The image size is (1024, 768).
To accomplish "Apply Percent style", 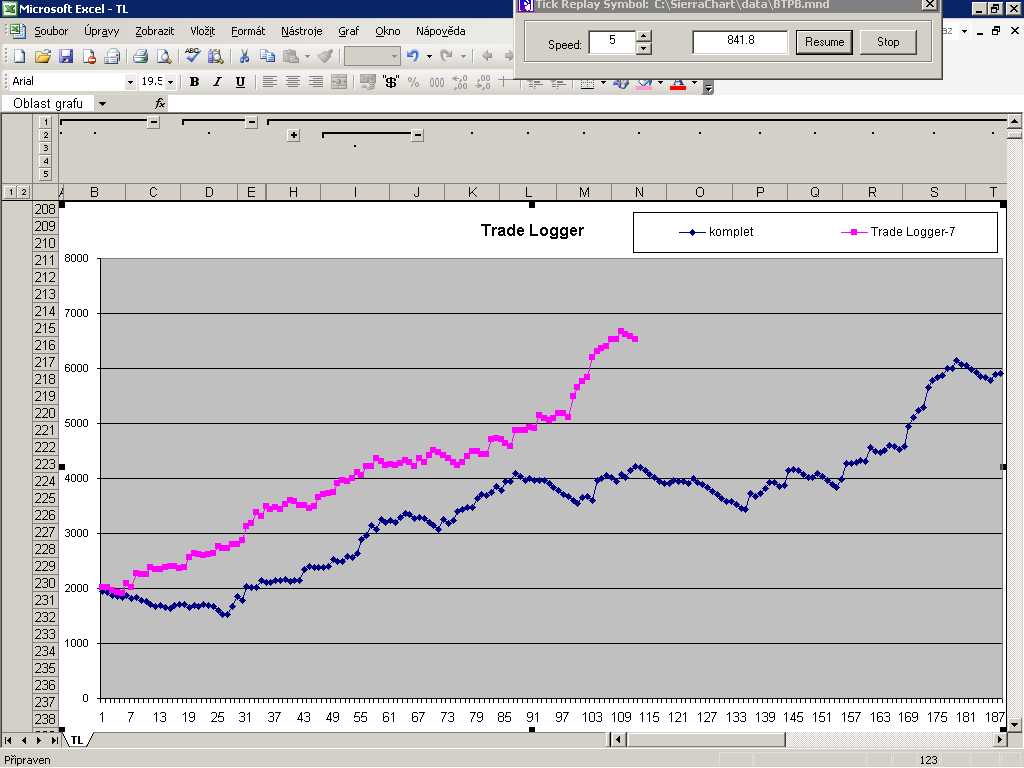I will pyautogui.click(x=413, y=82).
